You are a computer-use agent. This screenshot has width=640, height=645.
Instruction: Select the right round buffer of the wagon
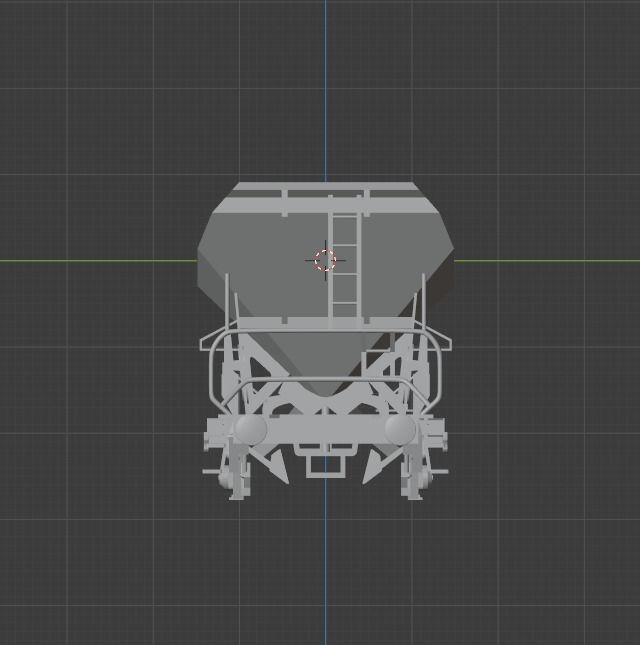400,429
